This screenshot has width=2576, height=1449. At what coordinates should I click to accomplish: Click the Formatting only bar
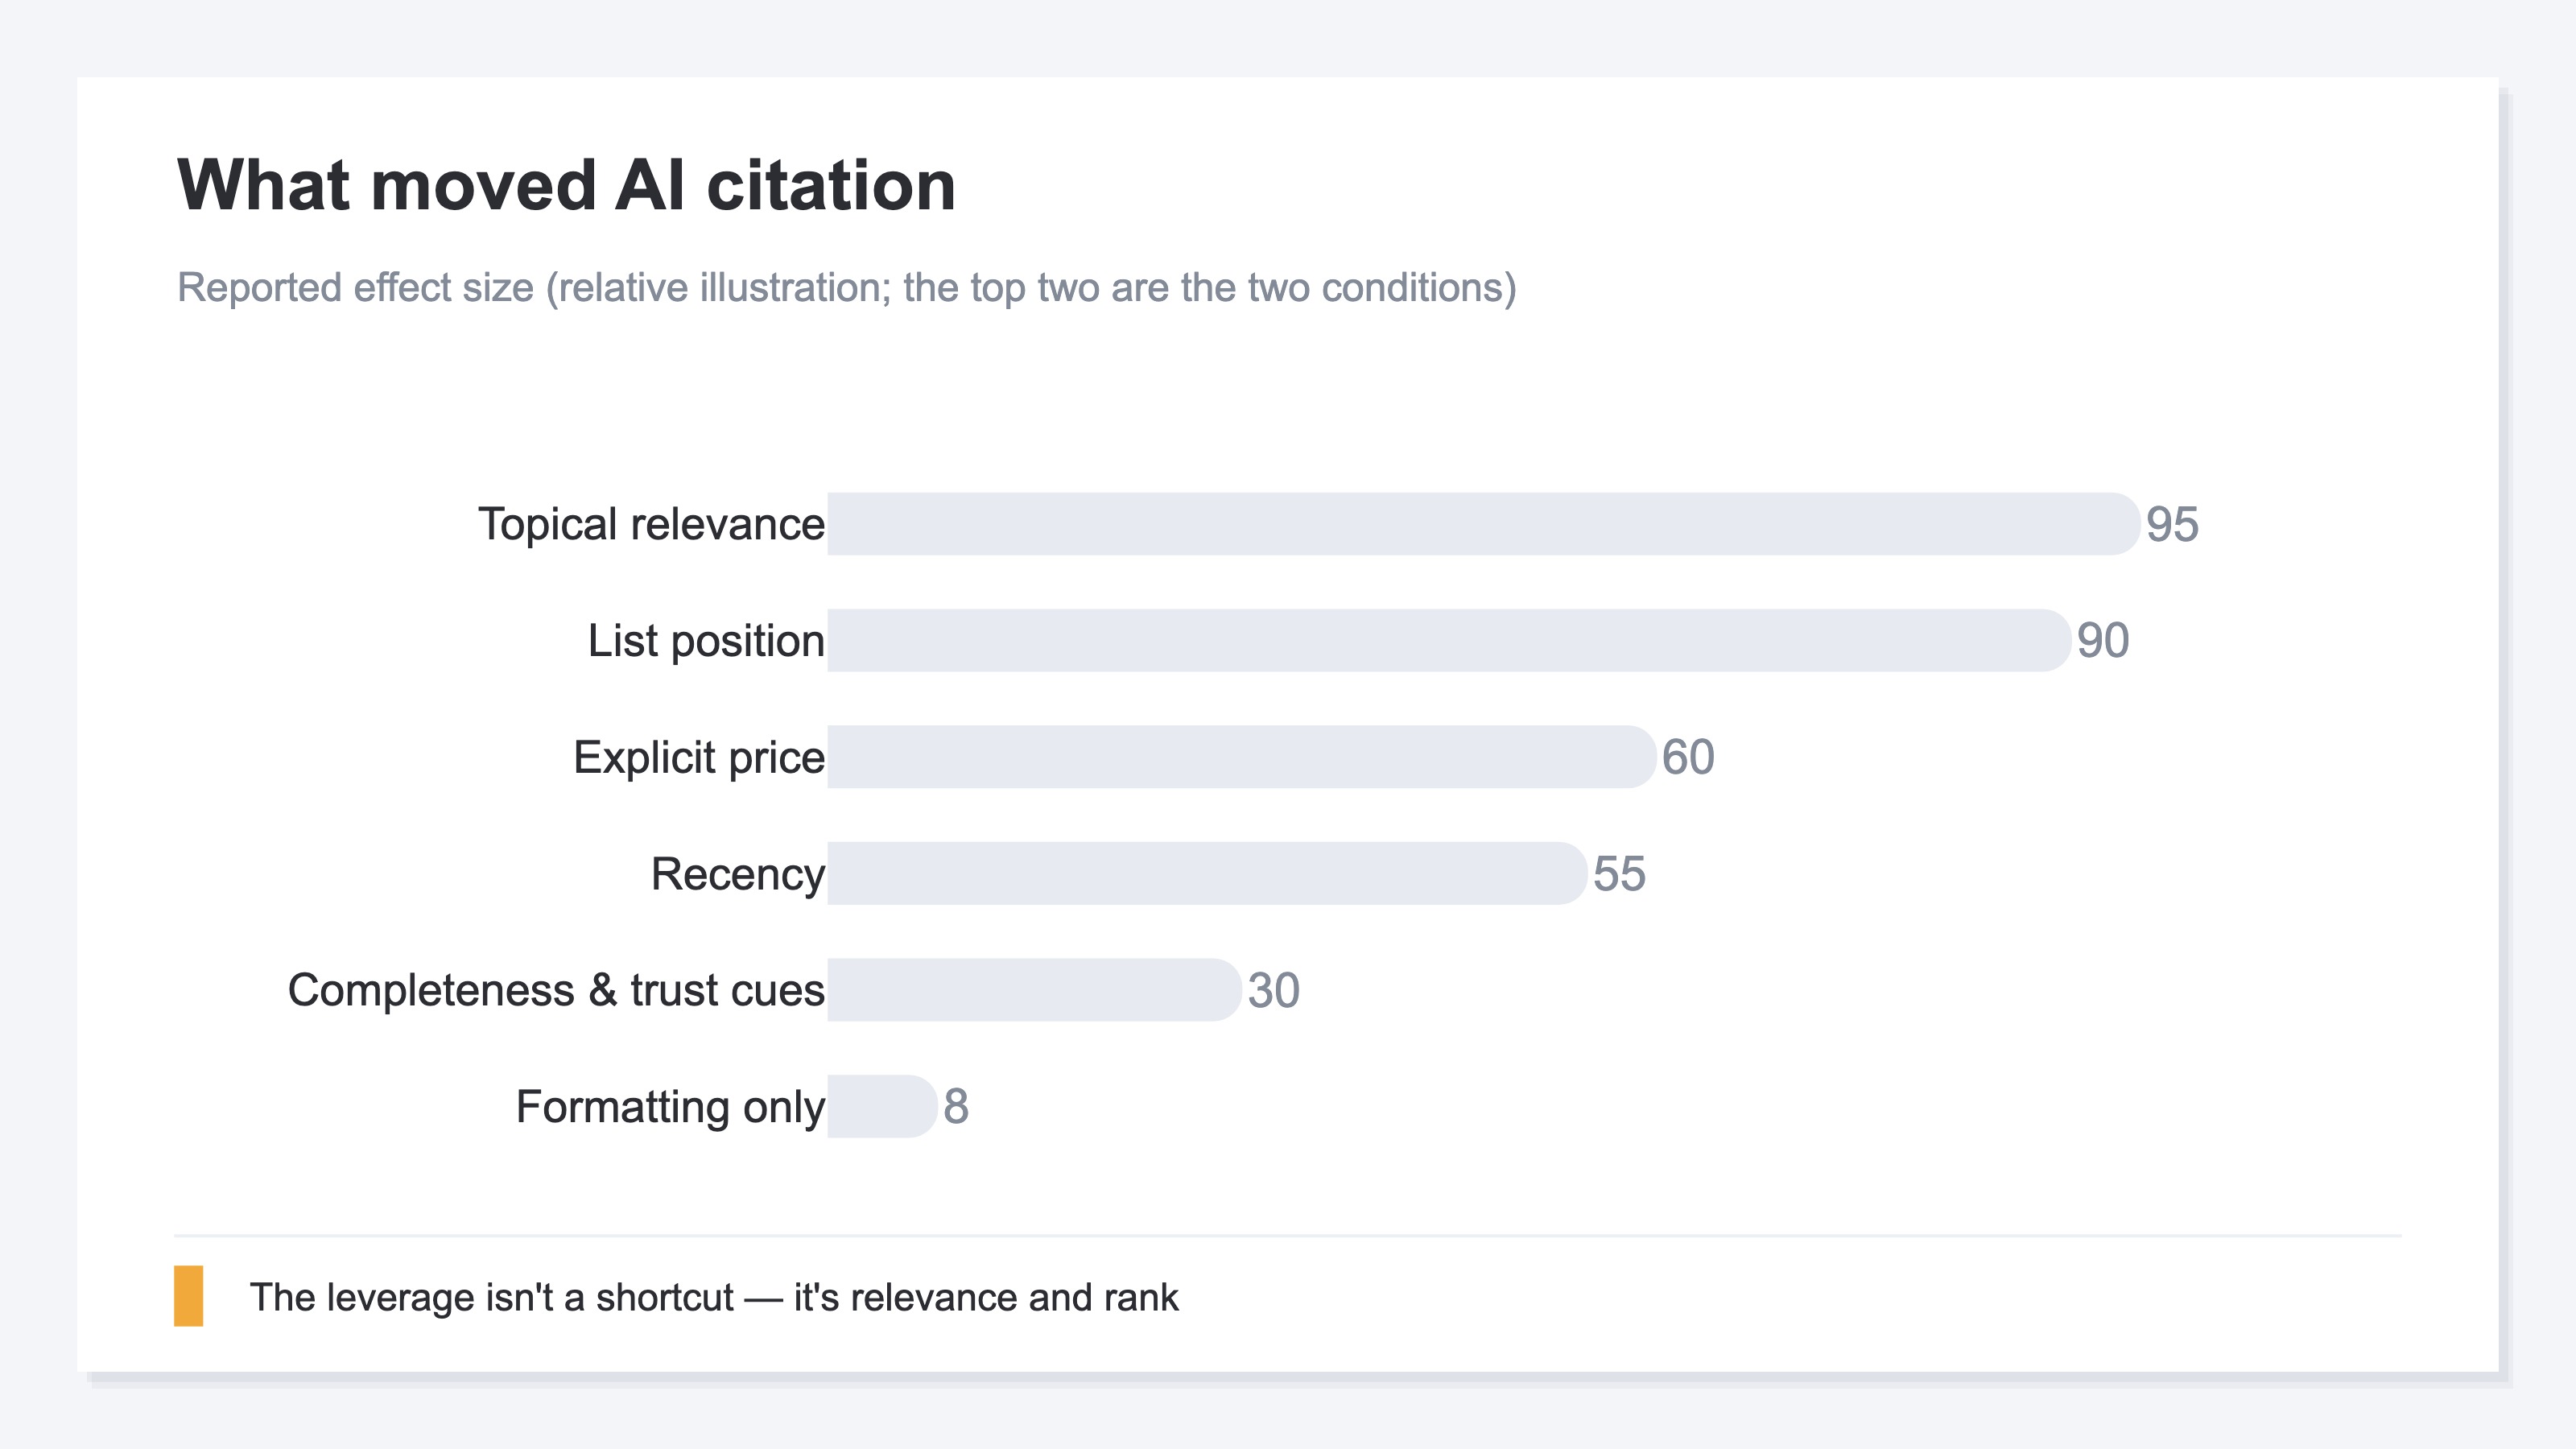click(883, 1106)
